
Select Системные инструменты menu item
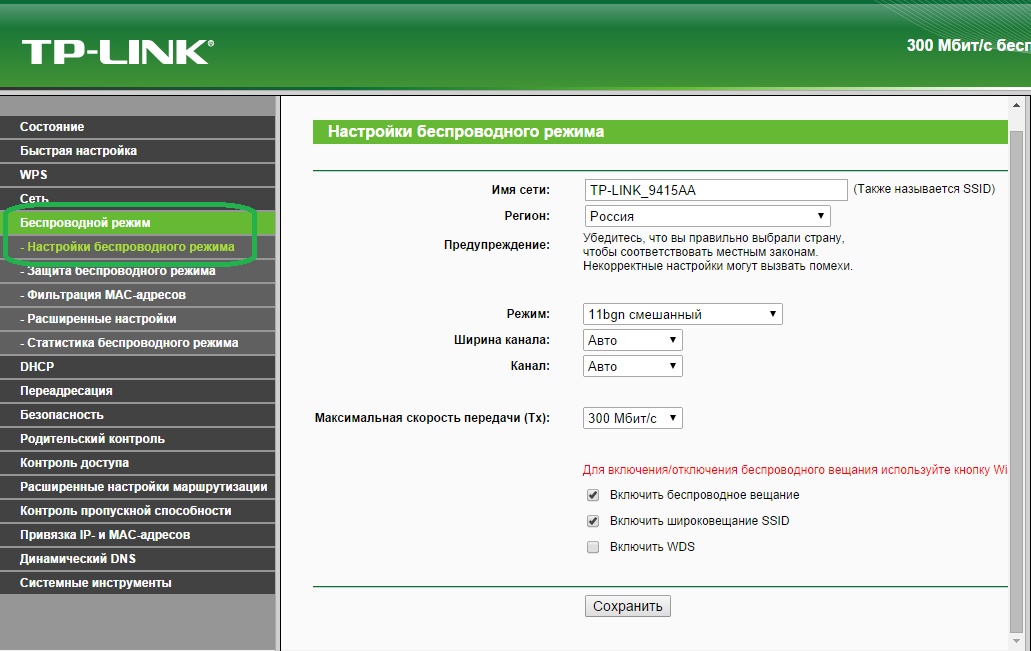tap(95, 583)
